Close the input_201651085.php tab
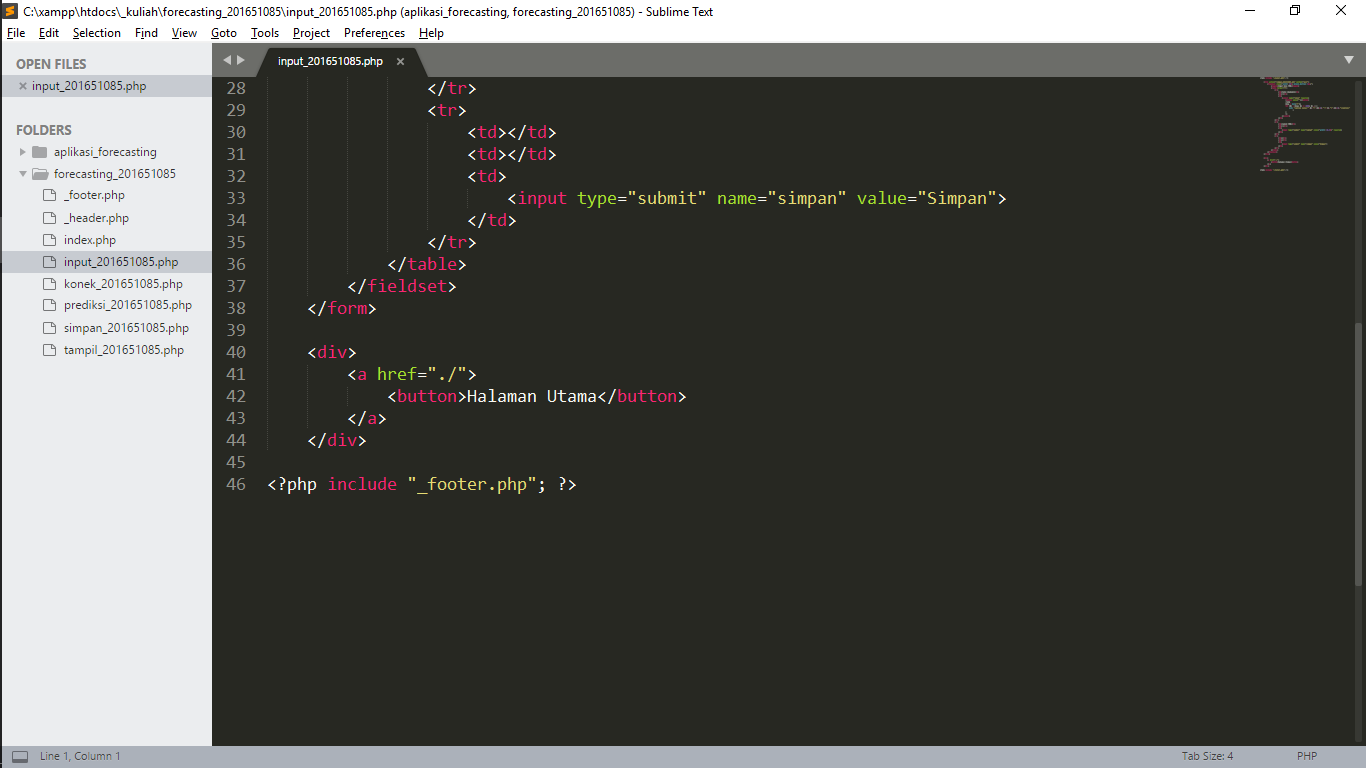Viewport: 1366px width, 768px height. point(400,61)
